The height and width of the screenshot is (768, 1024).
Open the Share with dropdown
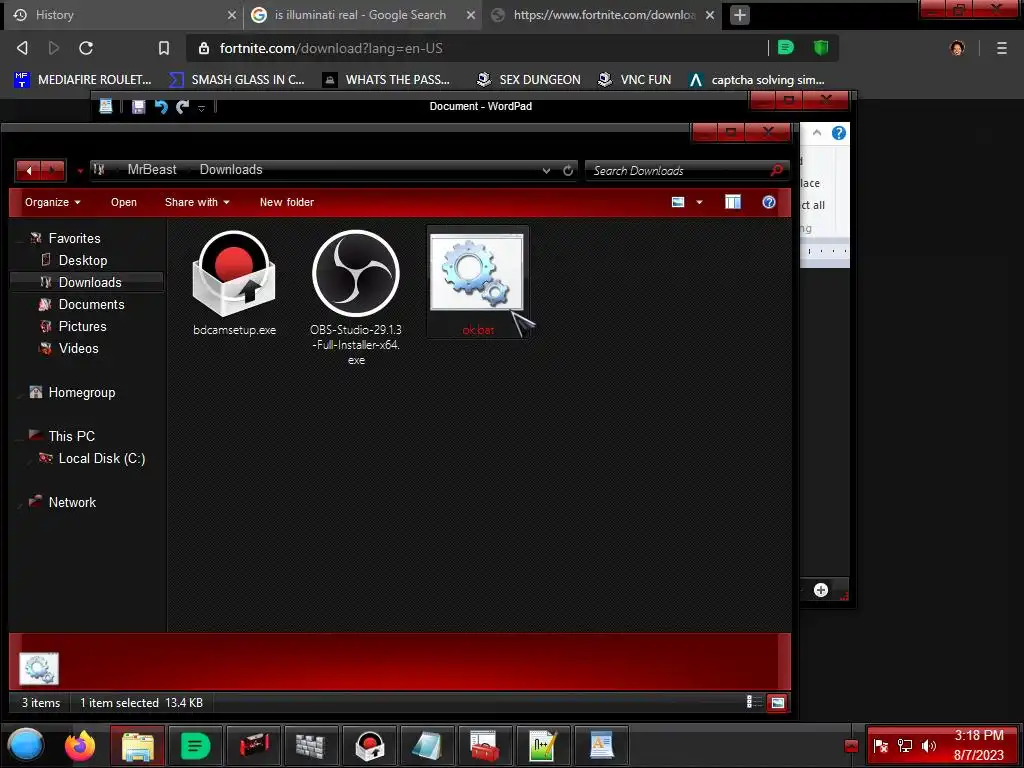197,202
